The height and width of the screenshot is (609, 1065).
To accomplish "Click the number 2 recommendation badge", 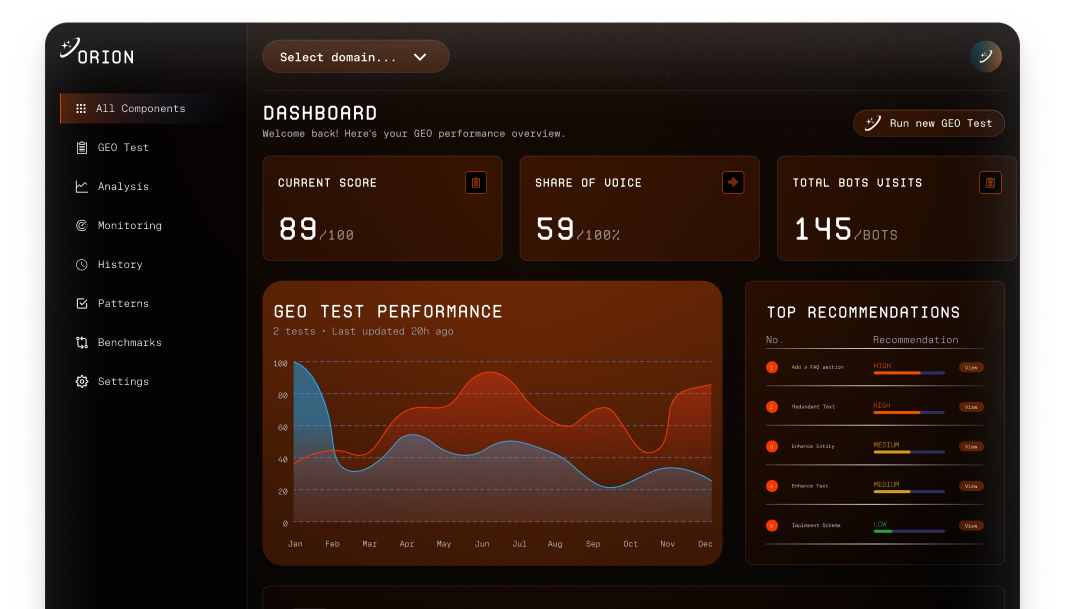I will point(772,407).
